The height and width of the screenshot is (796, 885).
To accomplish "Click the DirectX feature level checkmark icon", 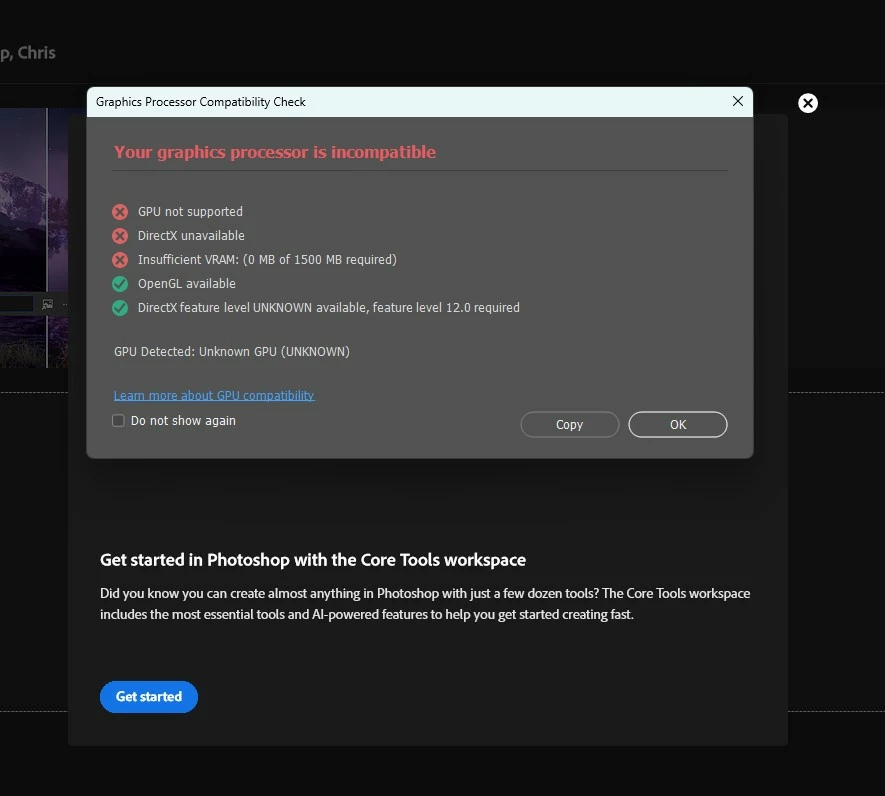I will coord(120,308).
